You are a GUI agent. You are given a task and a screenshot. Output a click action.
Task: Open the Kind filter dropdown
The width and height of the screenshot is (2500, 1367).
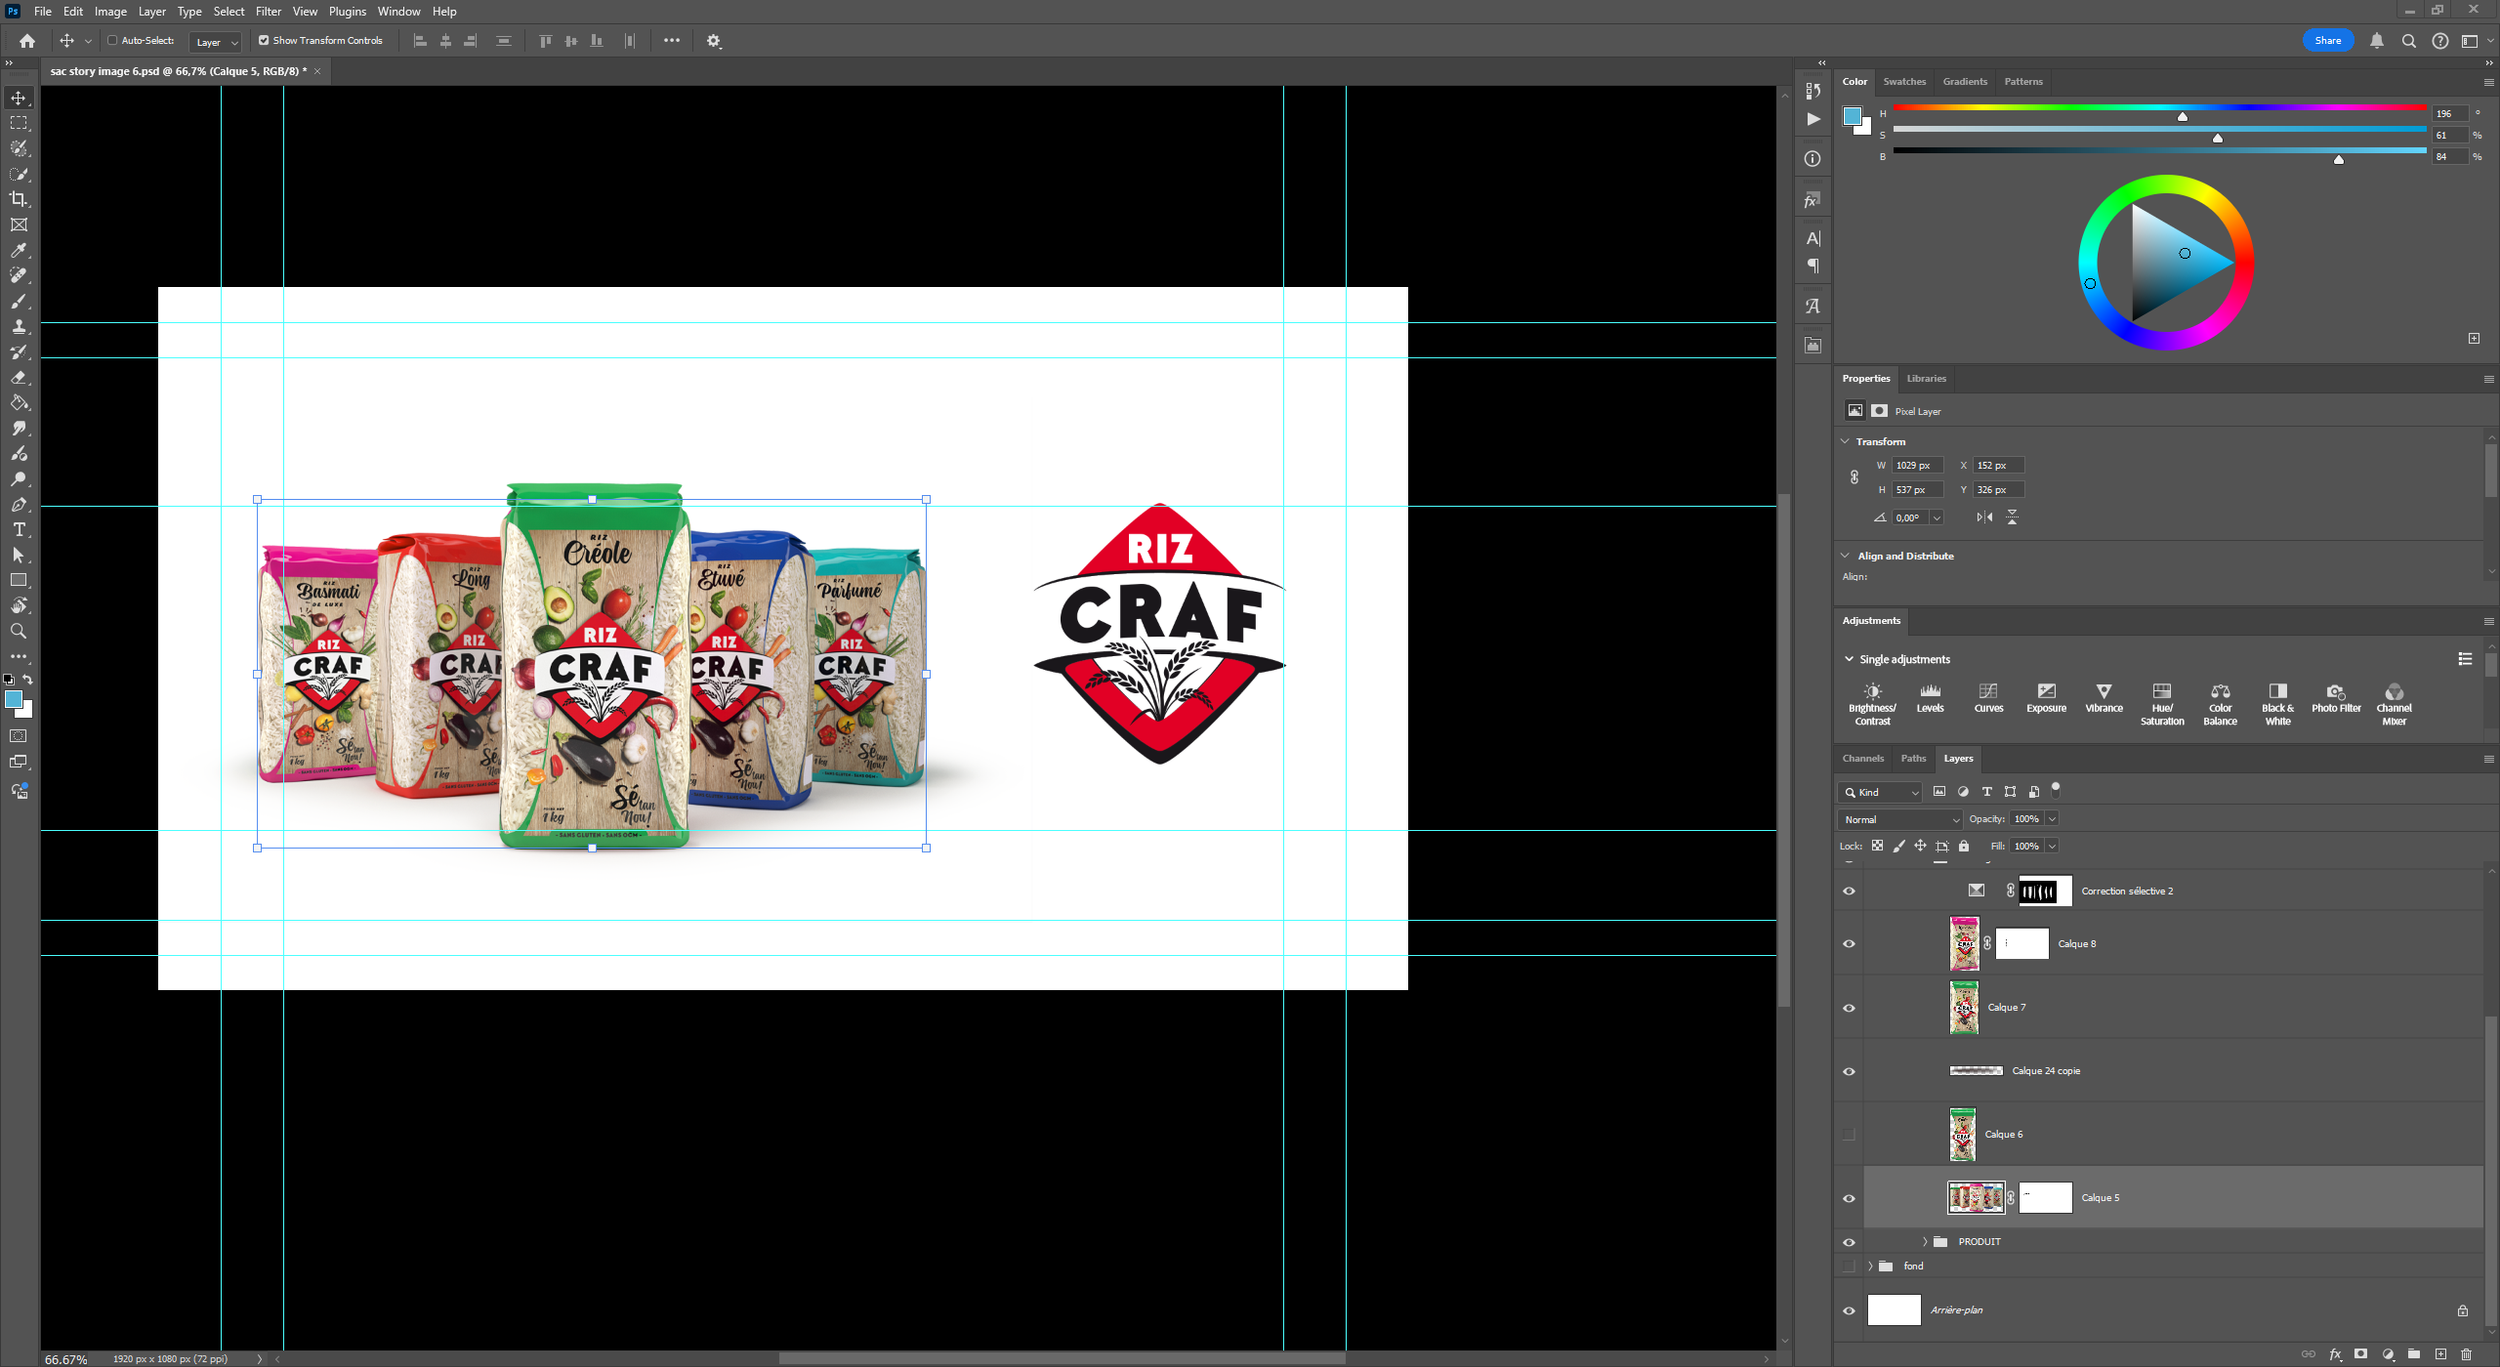[1880, 792]
